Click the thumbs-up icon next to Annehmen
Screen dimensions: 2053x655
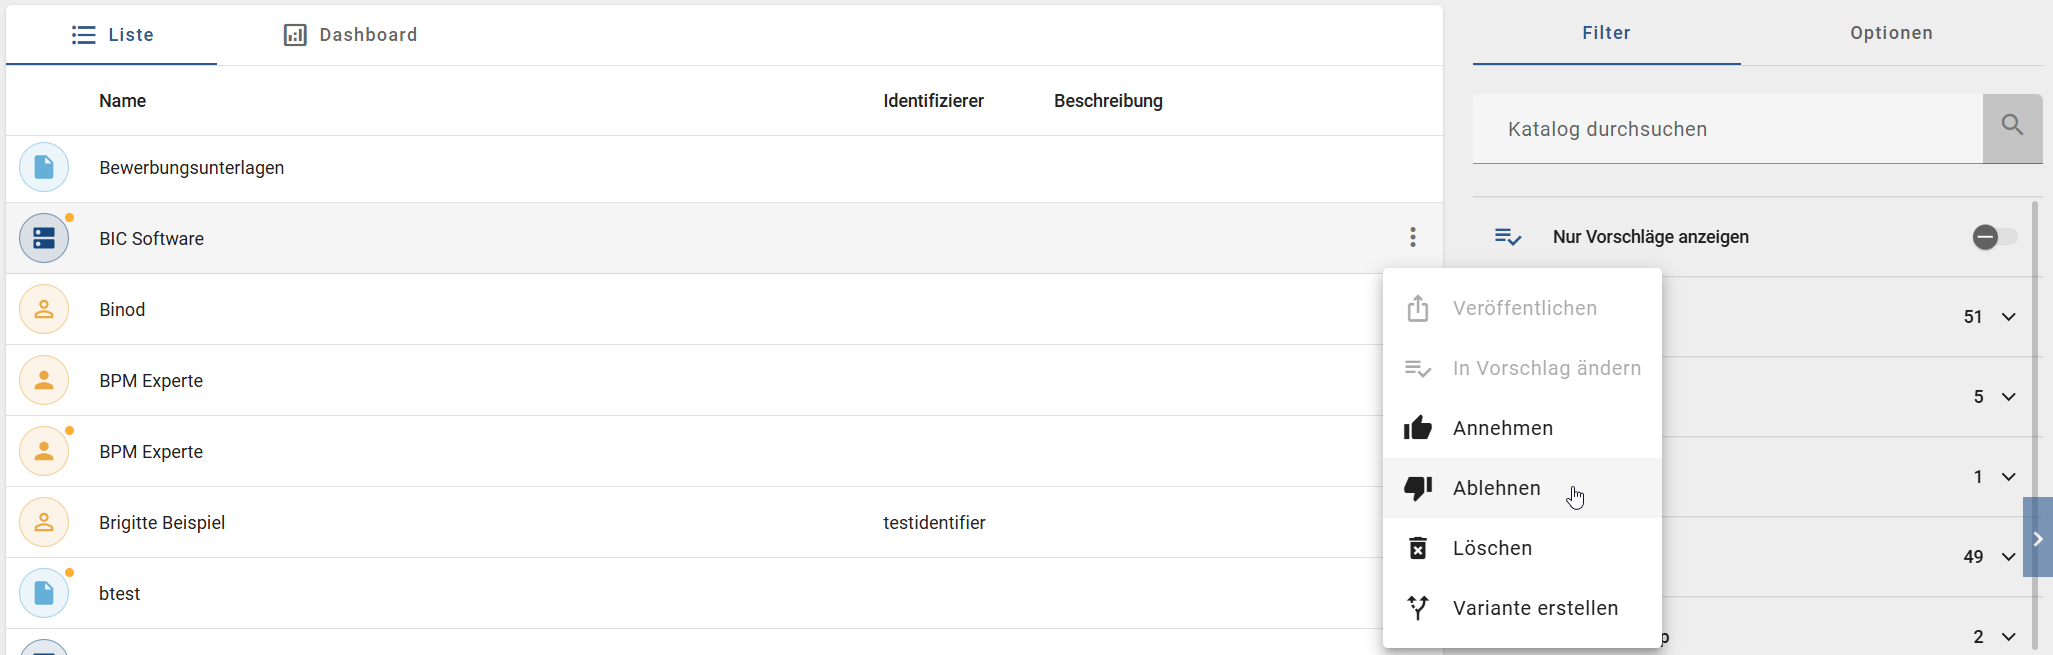1417,427
